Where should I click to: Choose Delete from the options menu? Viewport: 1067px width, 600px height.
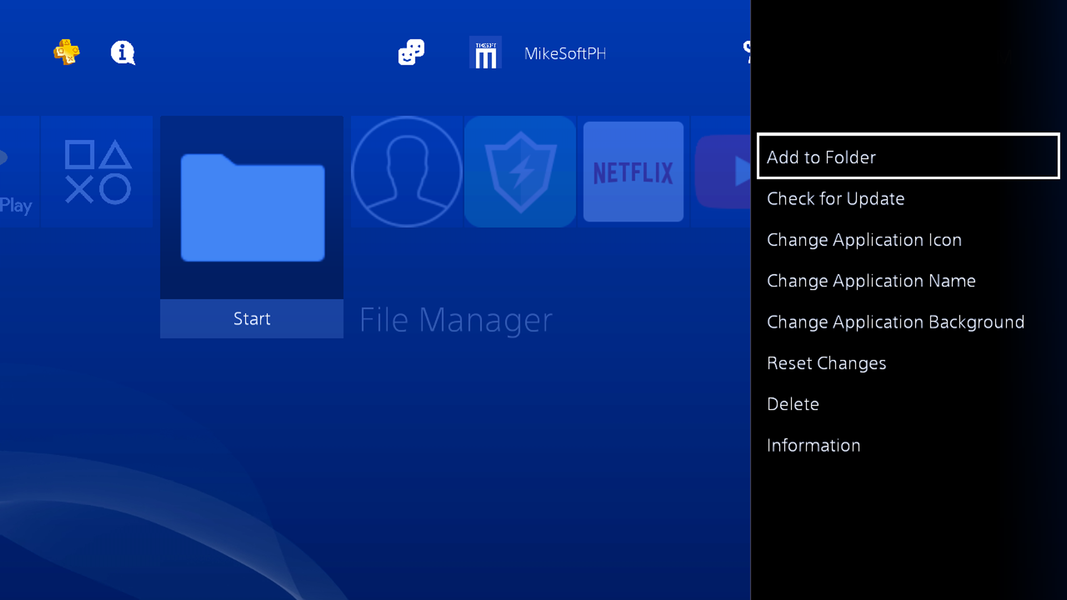pyautogui.click(x=793, y=403)
